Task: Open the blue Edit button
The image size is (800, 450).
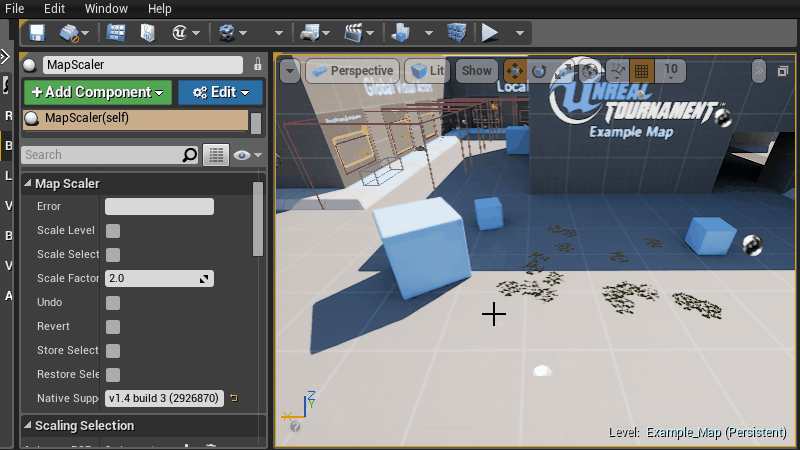Action: click(x=220, y=92)
